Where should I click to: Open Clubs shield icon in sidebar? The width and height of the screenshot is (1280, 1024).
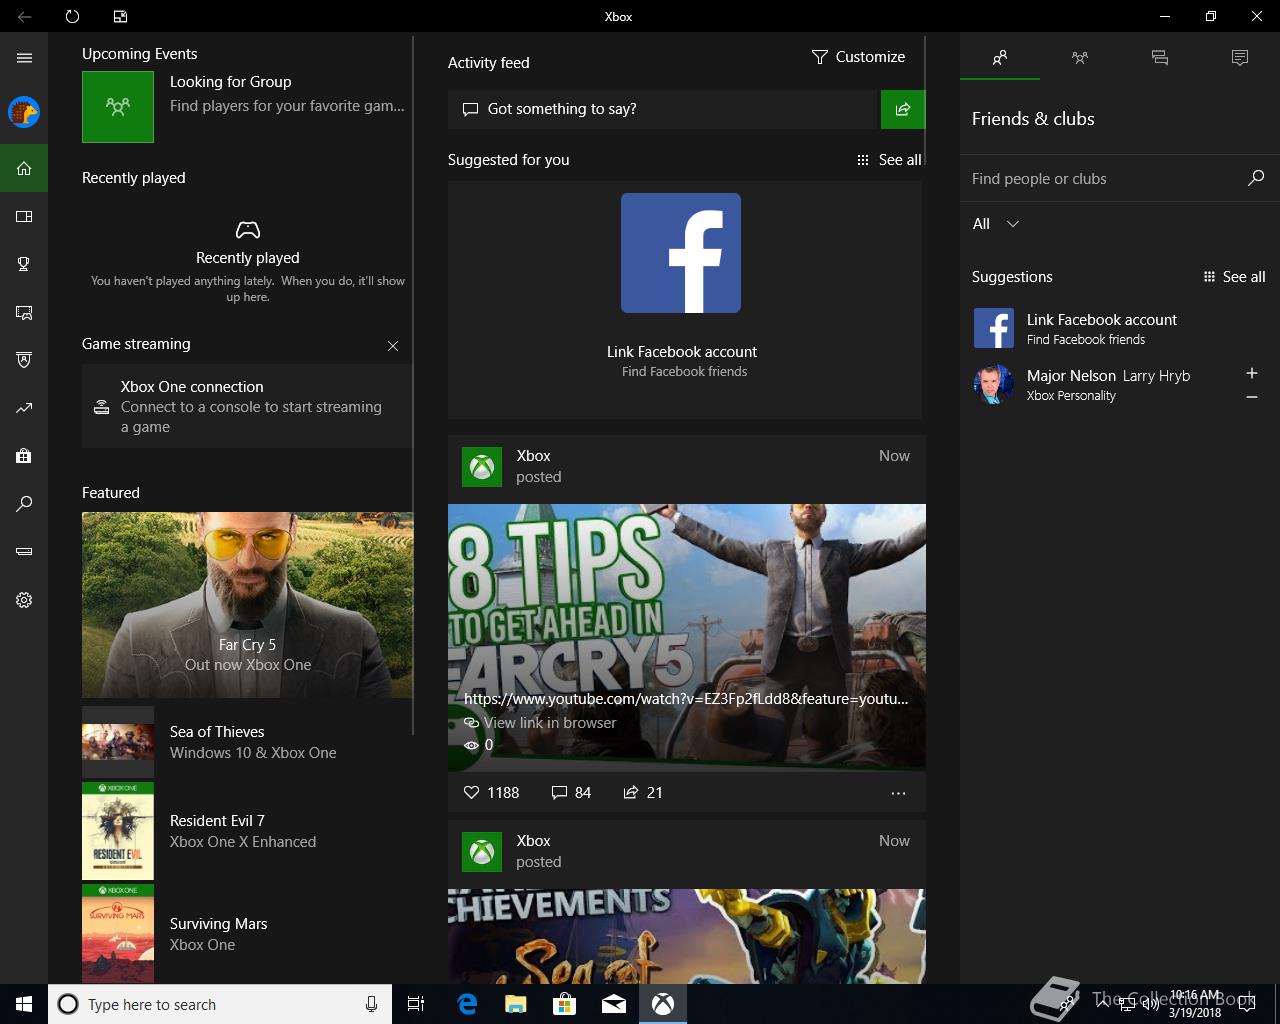coord(24,360)
